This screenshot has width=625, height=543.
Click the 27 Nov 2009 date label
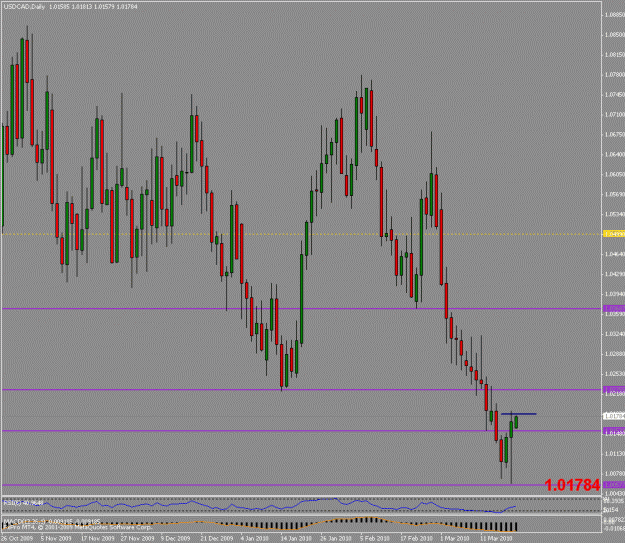click(137, 538)
